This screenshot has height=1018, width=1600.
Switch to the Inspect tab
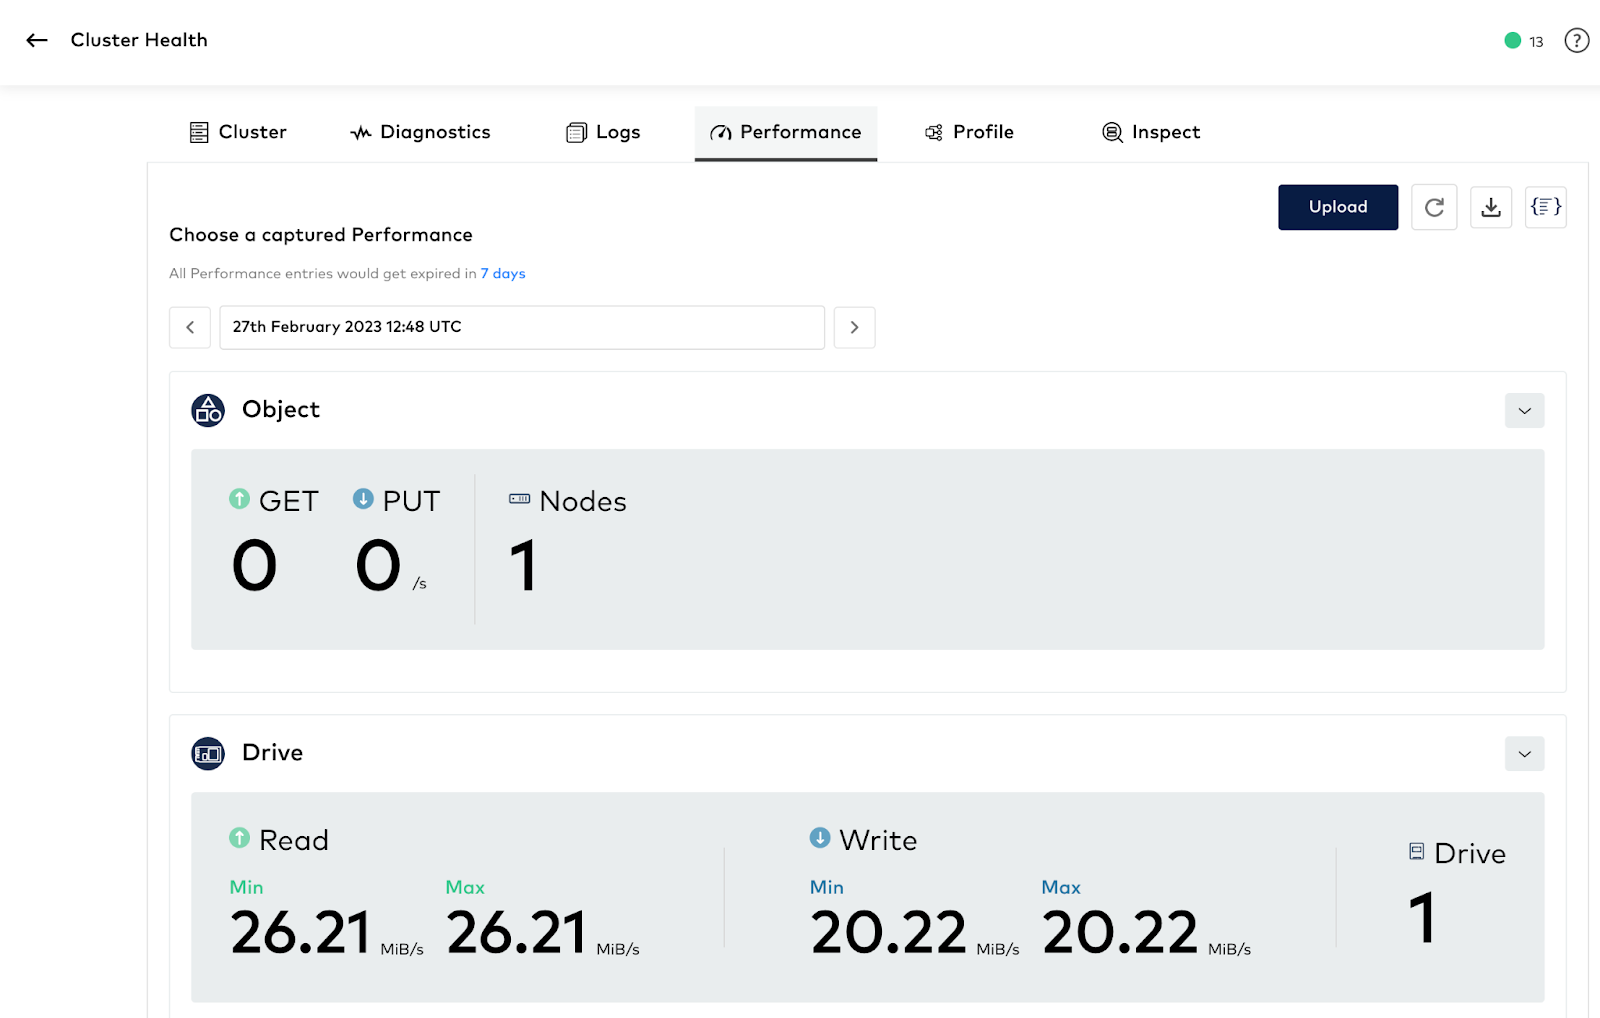1151,132
